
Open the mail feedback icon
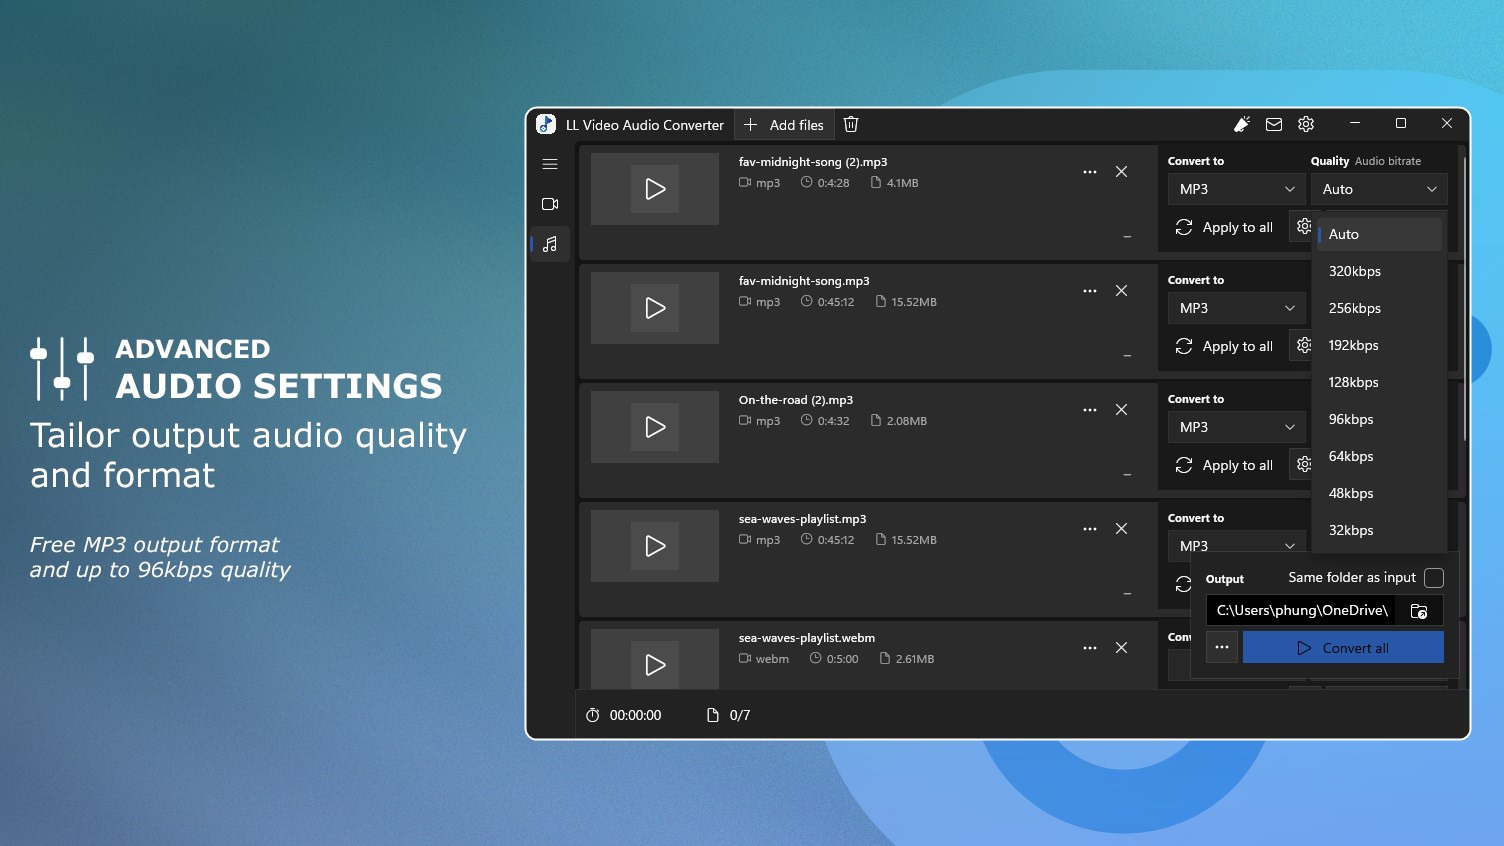click(1274, 125)
